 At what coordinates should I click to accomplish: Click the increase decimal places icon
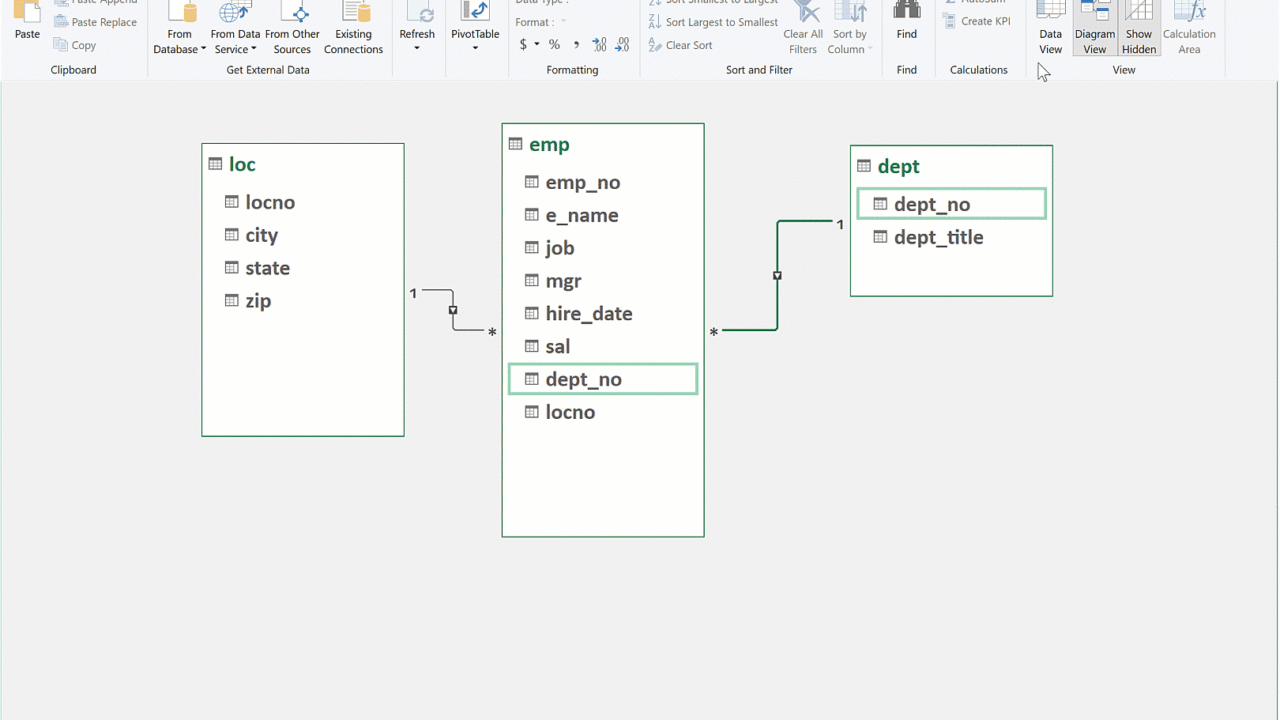click(x=599, y=45)
